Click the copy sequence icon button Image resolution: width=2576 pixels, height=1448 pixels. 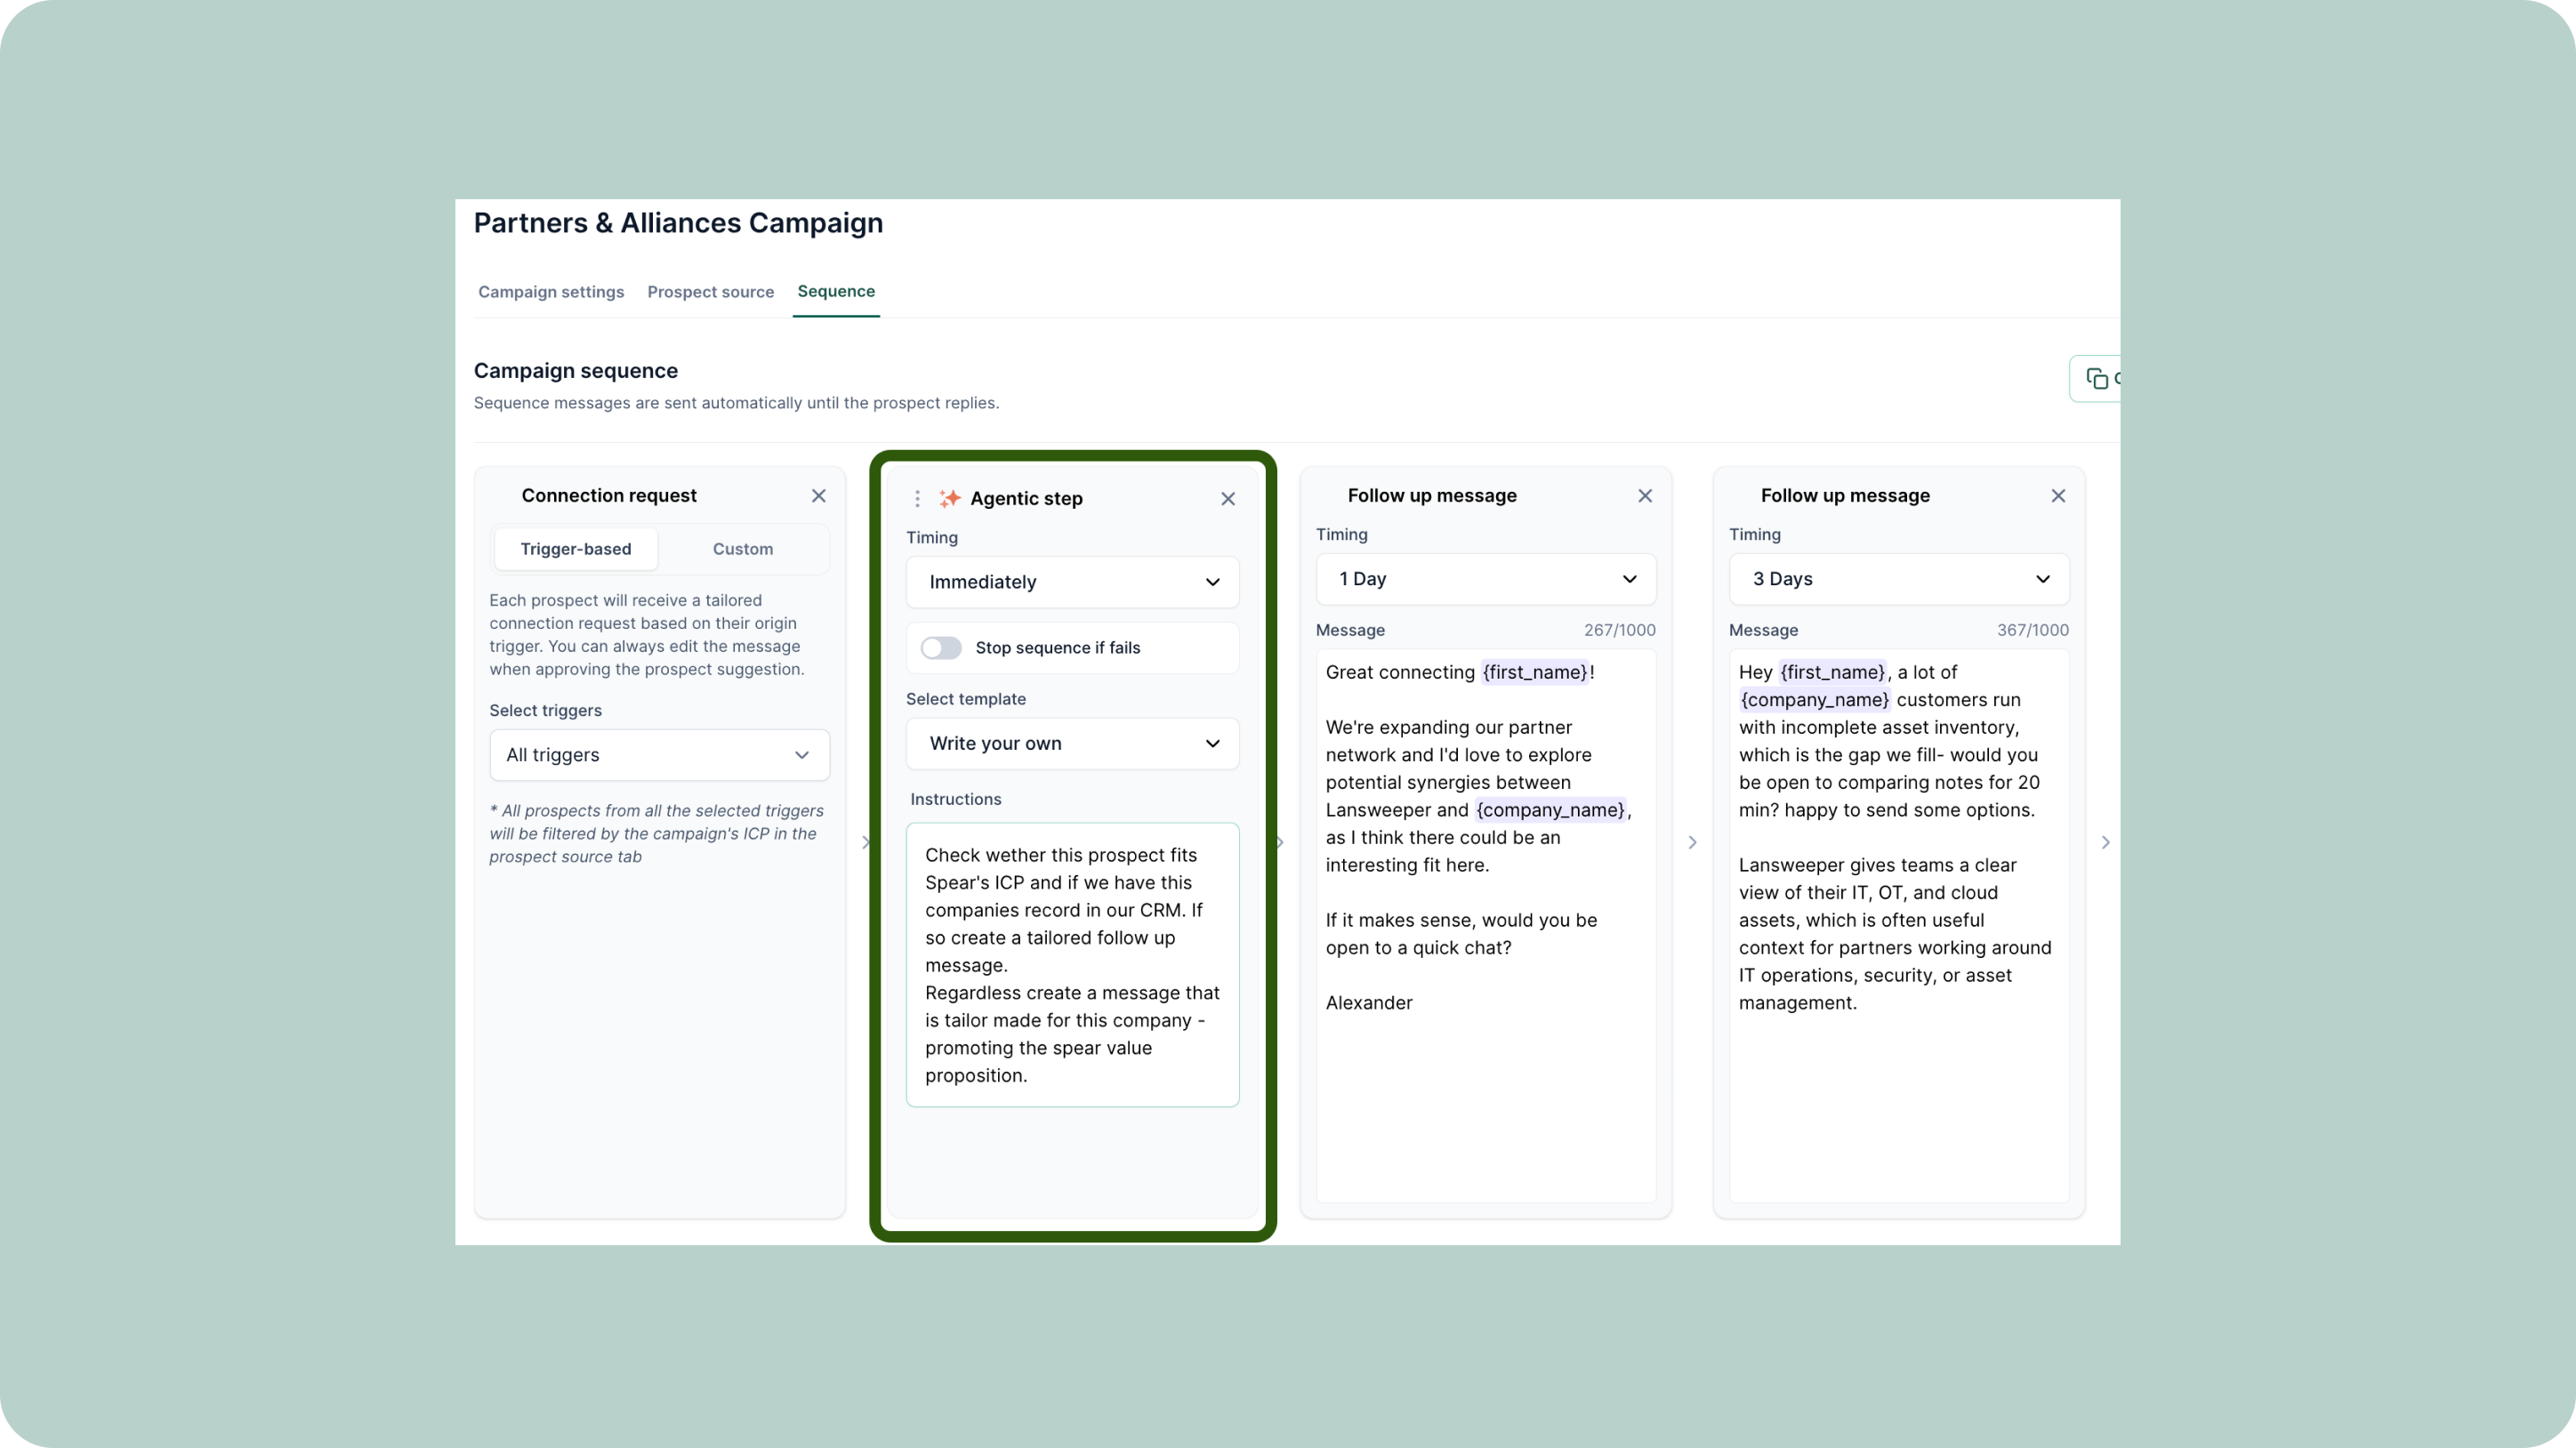pos(2096,379)
